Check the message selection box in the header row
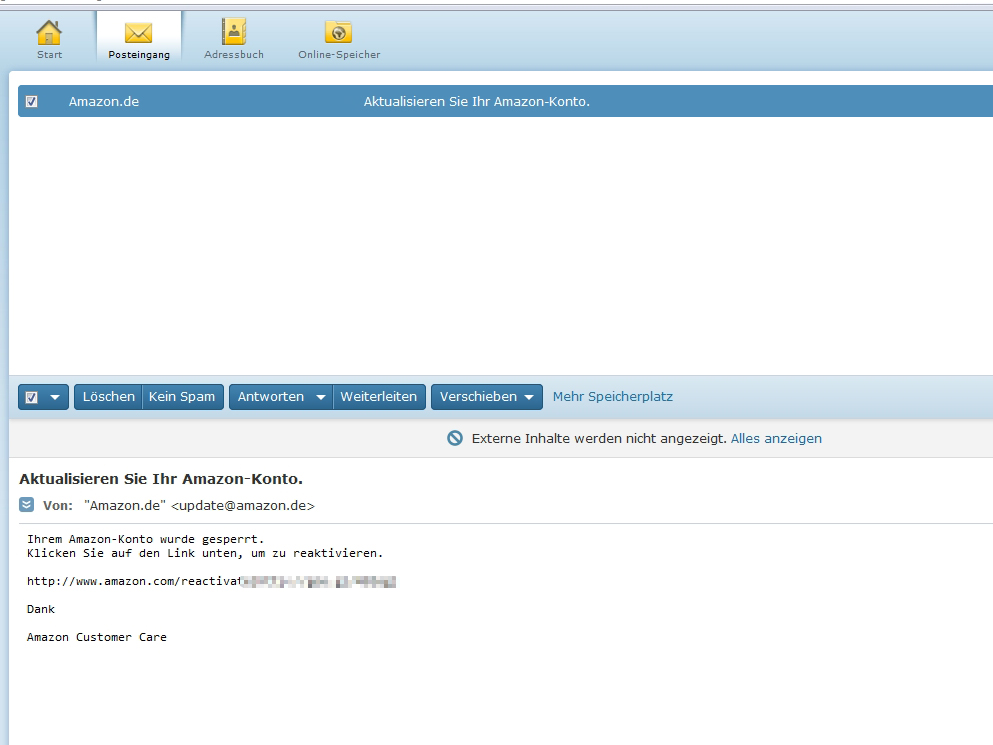 click(31, 101)
